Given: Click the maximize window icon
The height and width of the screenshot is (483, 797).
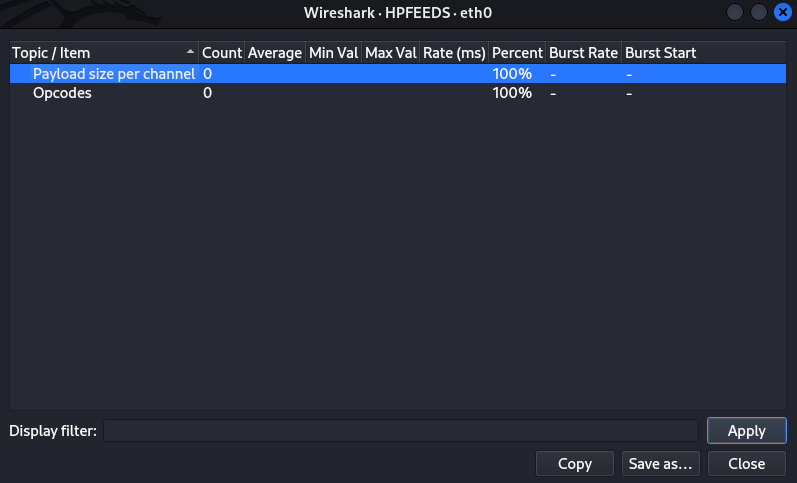Looking at the screenshot, I should (x=758, y=13).
